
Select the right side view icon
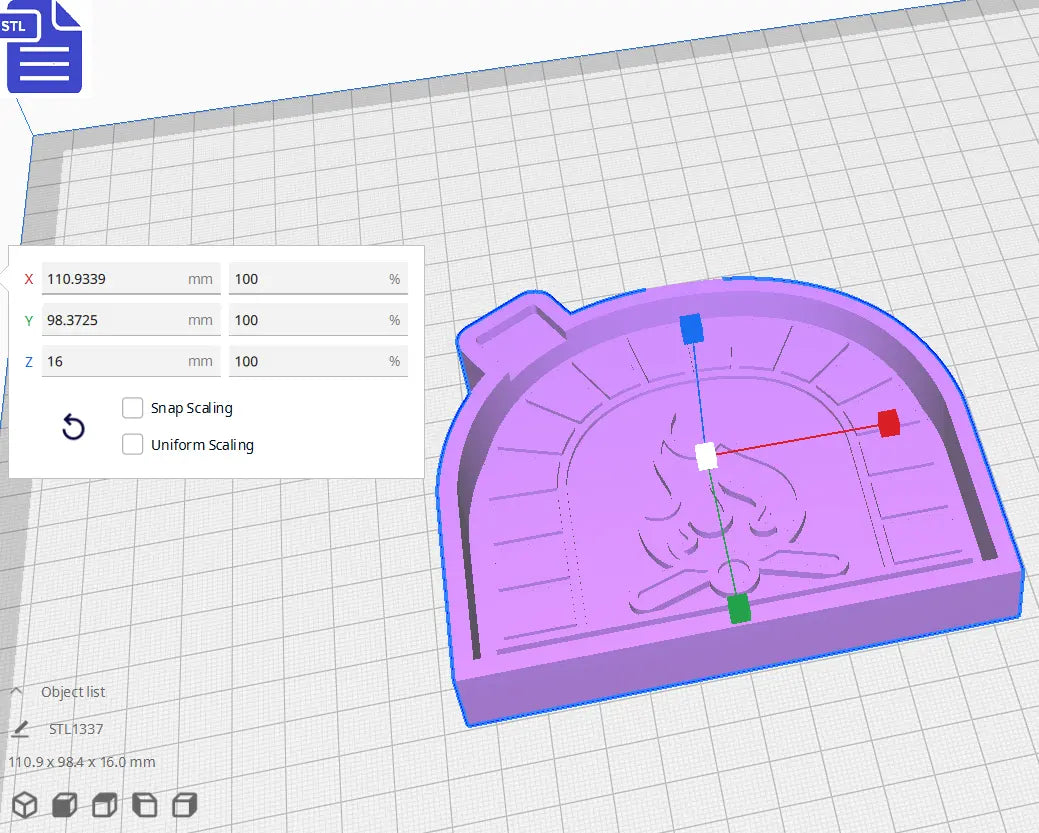pyautogui.click(x=183, y=804)
